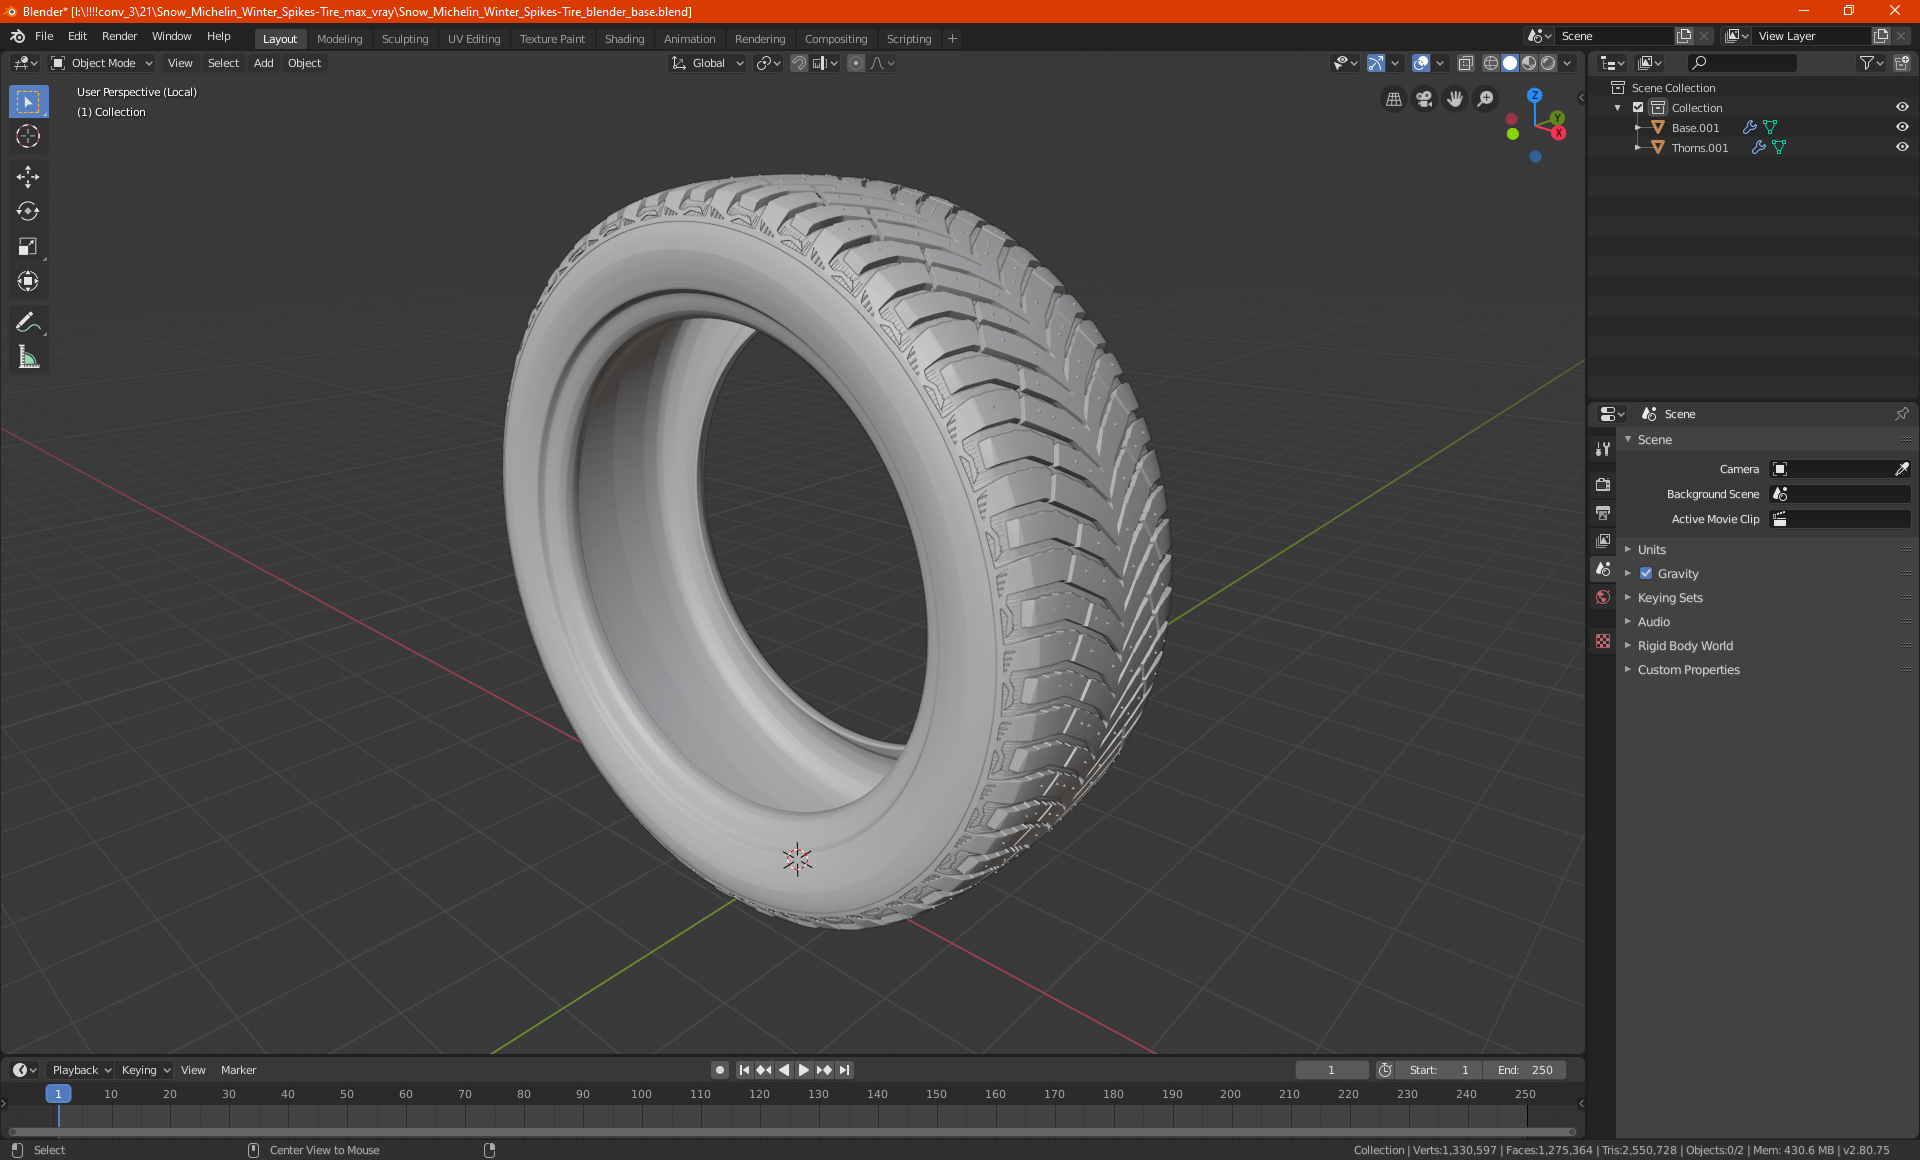1920x1160 pixels.
Task: Click the outliner filter funnel icon
Action: click(x=1871, y=63)
